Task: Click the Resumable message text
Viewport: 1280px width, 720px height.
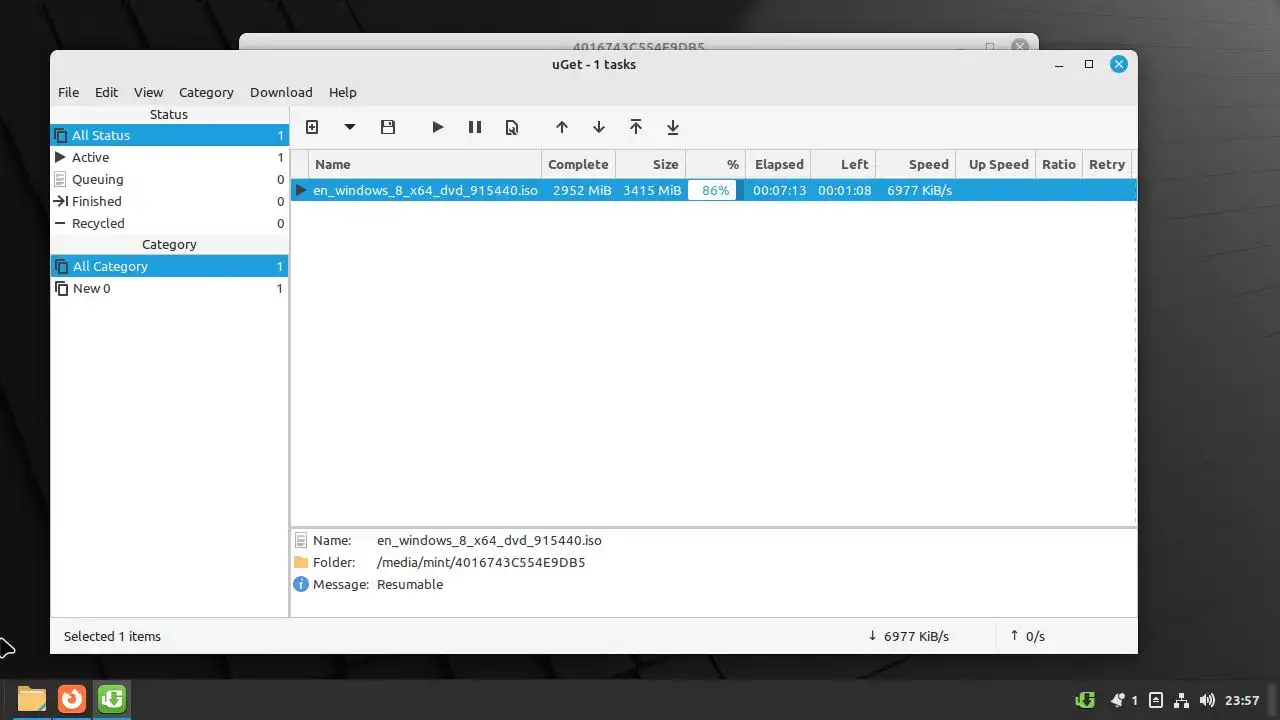Action: 410,584
